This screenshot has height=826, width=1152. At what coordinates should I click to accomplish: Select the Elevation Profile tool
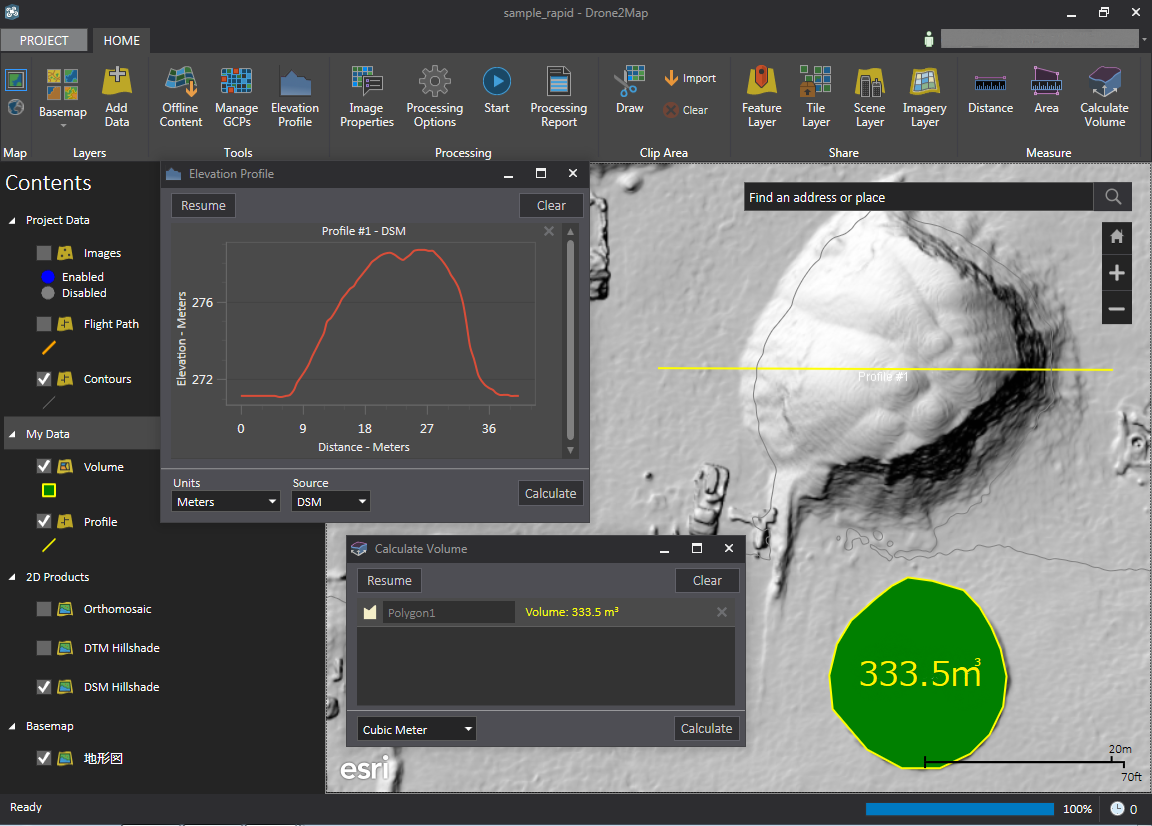[295, 97]
